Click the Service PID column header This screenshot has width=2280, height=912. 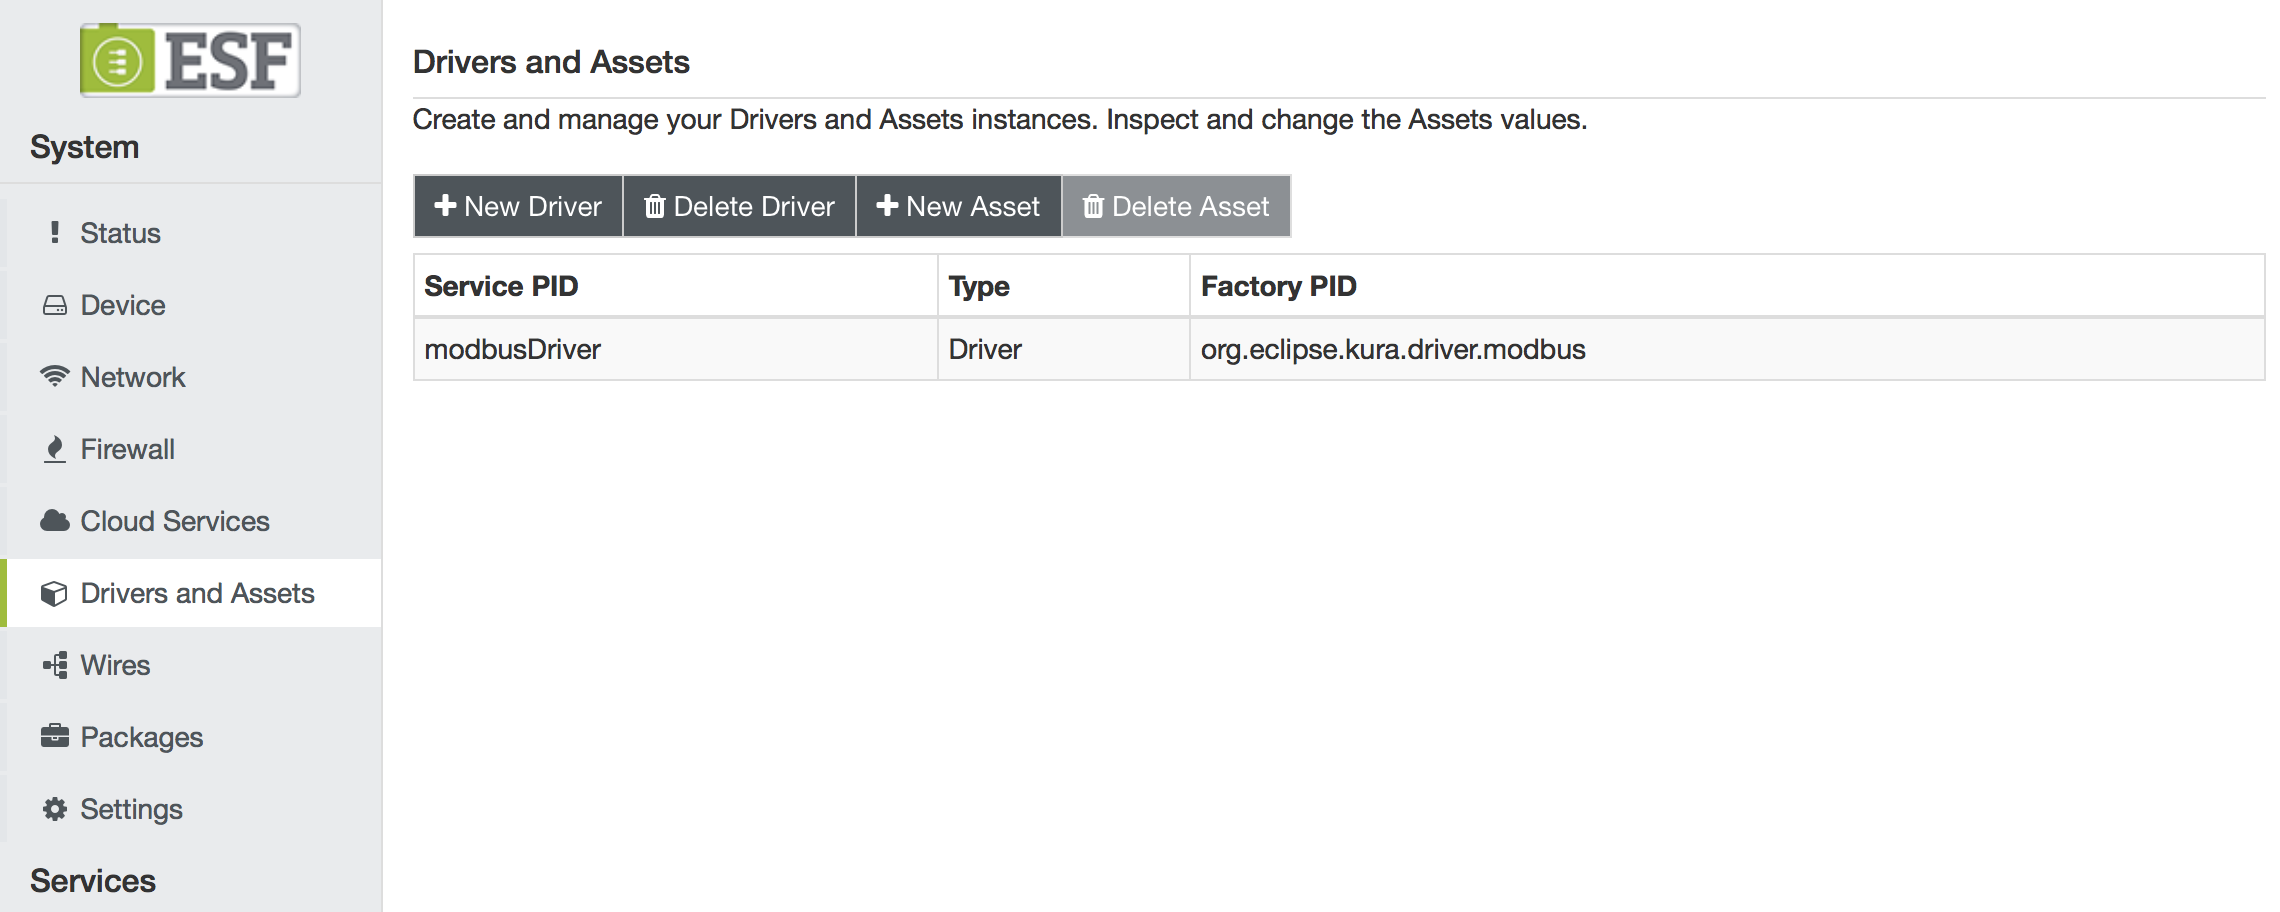pyautogui.click(x=501, y=286)
